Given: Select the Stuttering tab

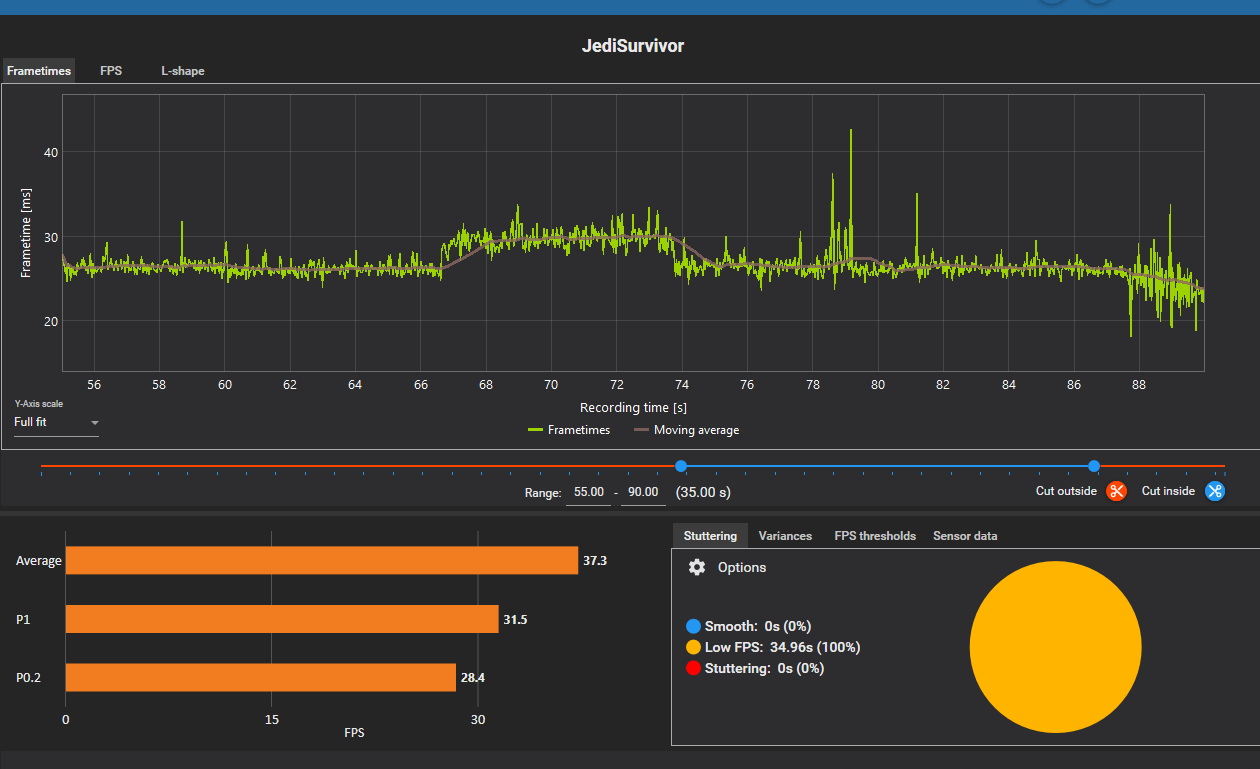Looking at the screenshot, I should coord(710,536).
